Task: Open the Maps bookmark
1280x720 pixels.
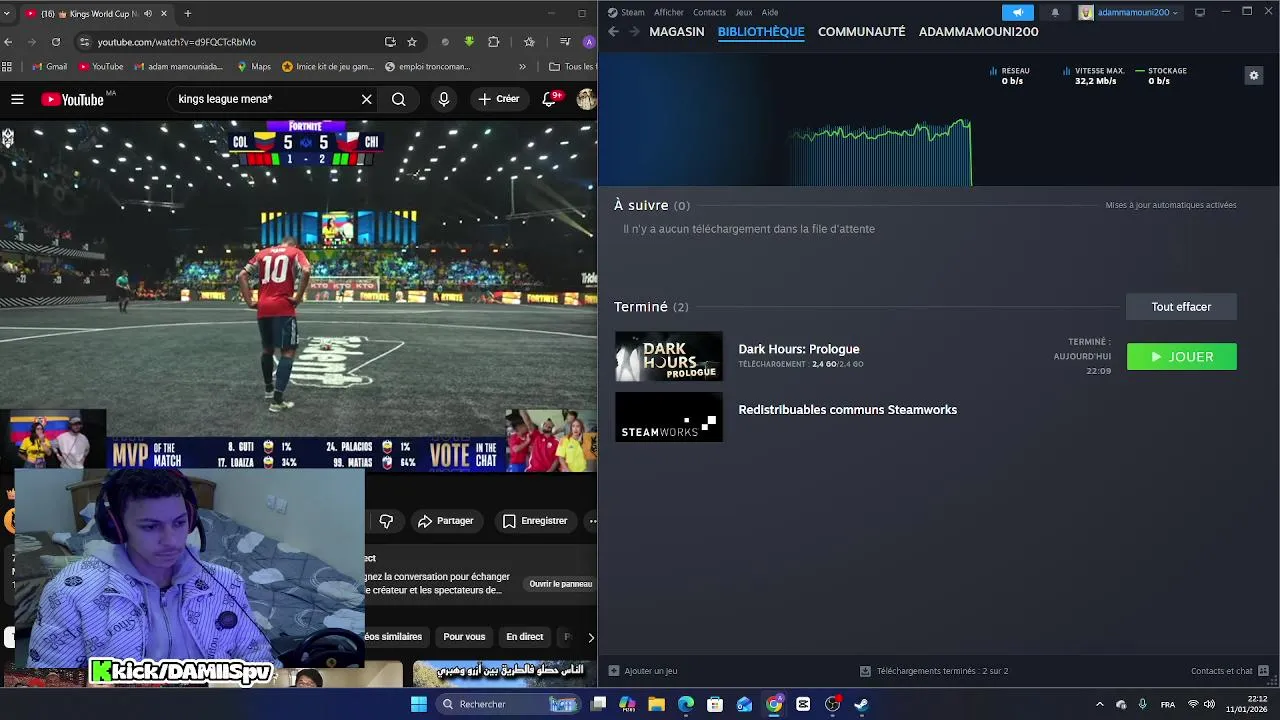Action: (x=254, y=67)
